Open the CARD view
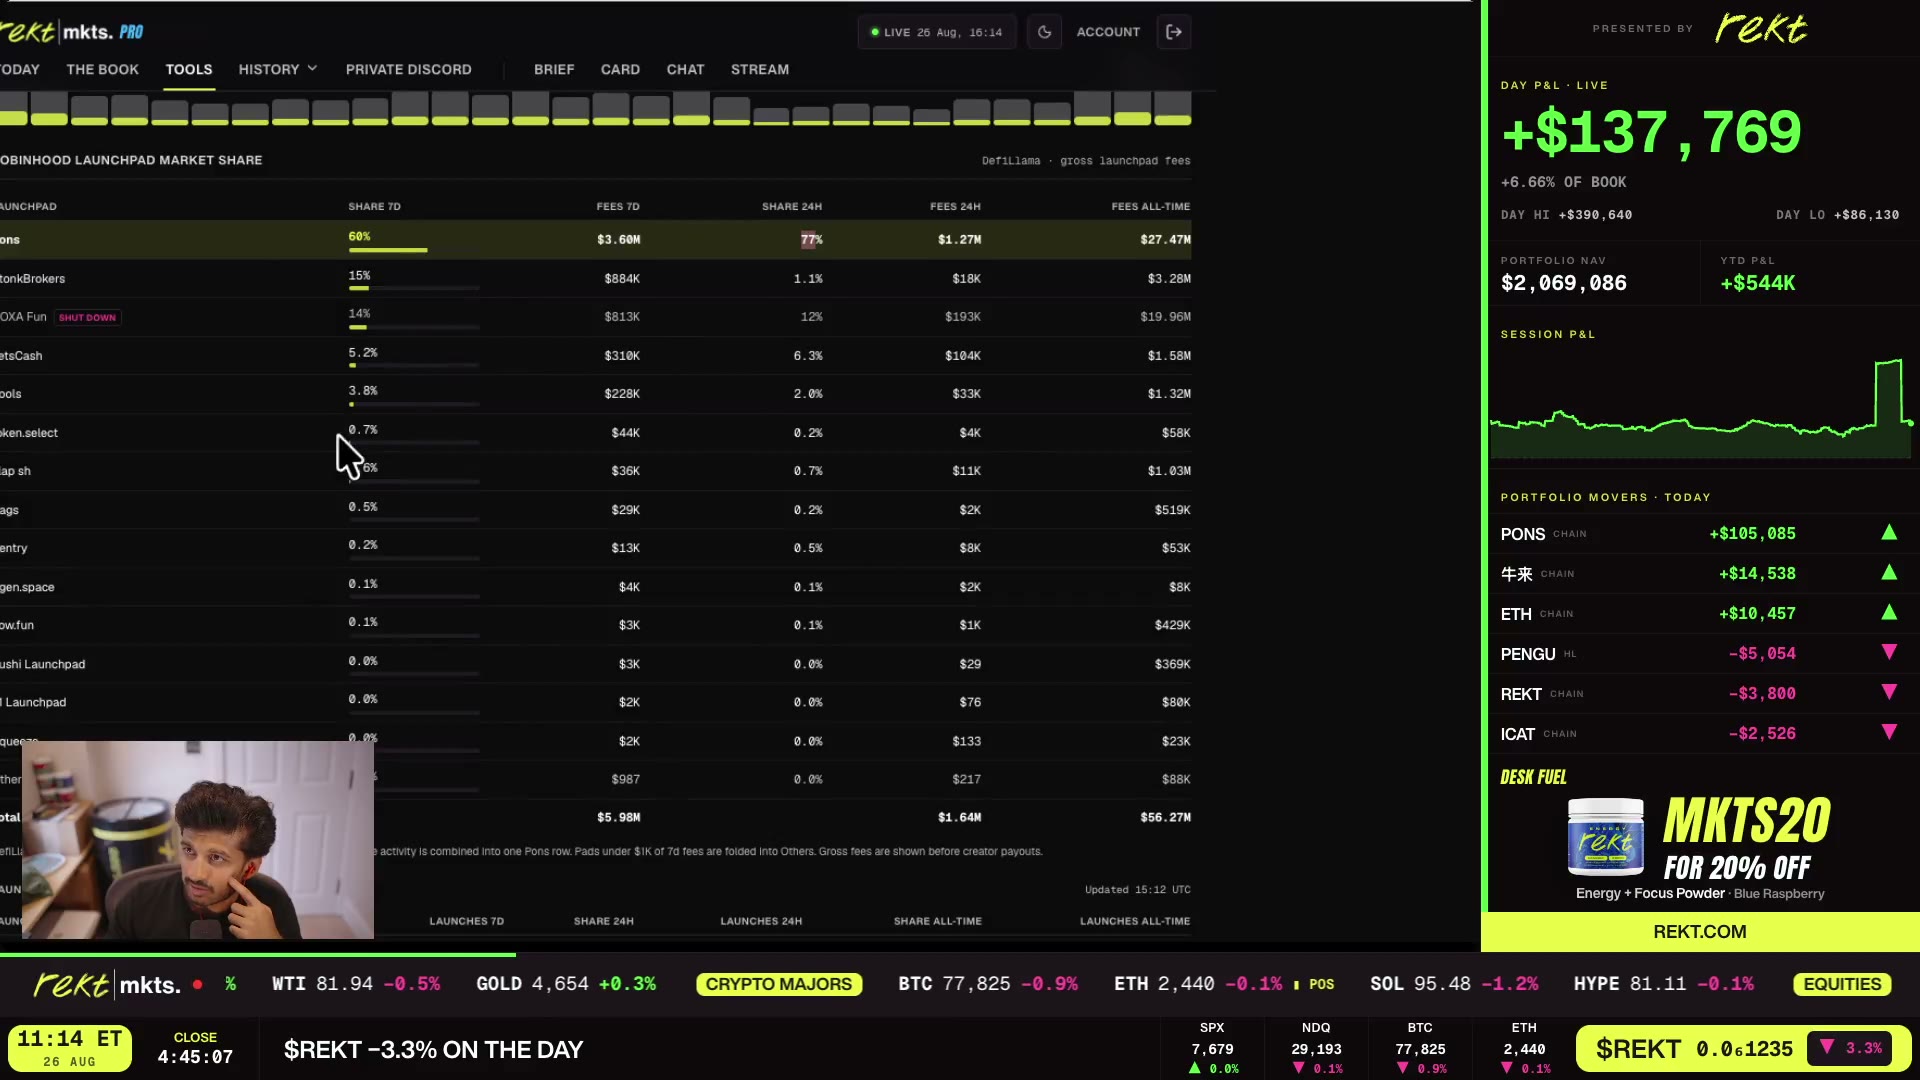 (620, 69)
